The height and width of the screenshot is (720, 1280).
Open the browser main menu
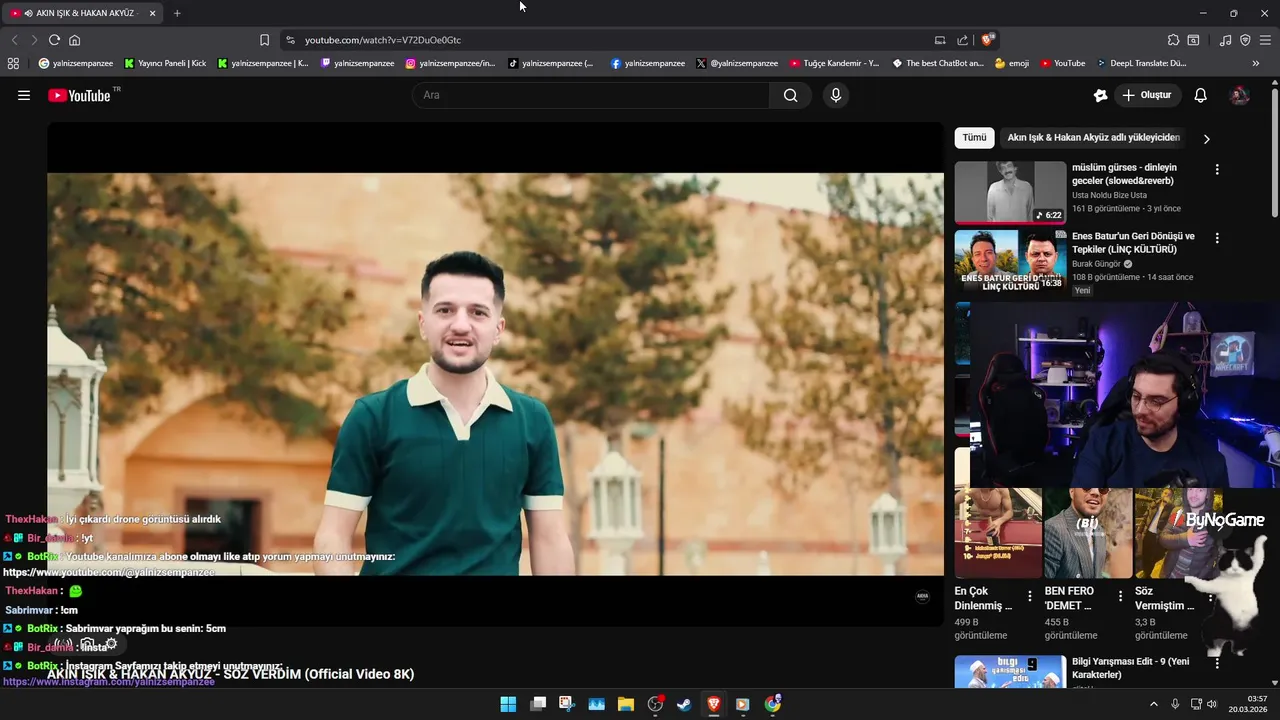tap(1266, 40)
